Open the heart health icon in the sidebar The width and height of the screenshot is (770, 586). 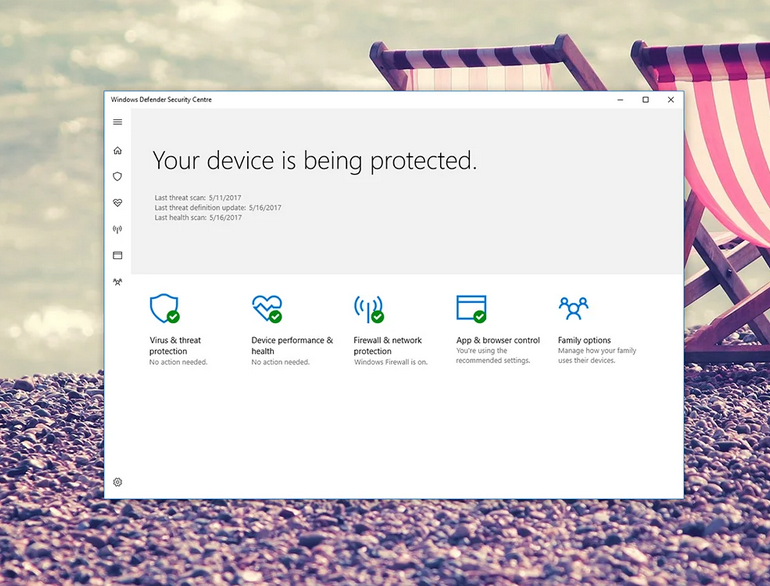pos(117,202)
